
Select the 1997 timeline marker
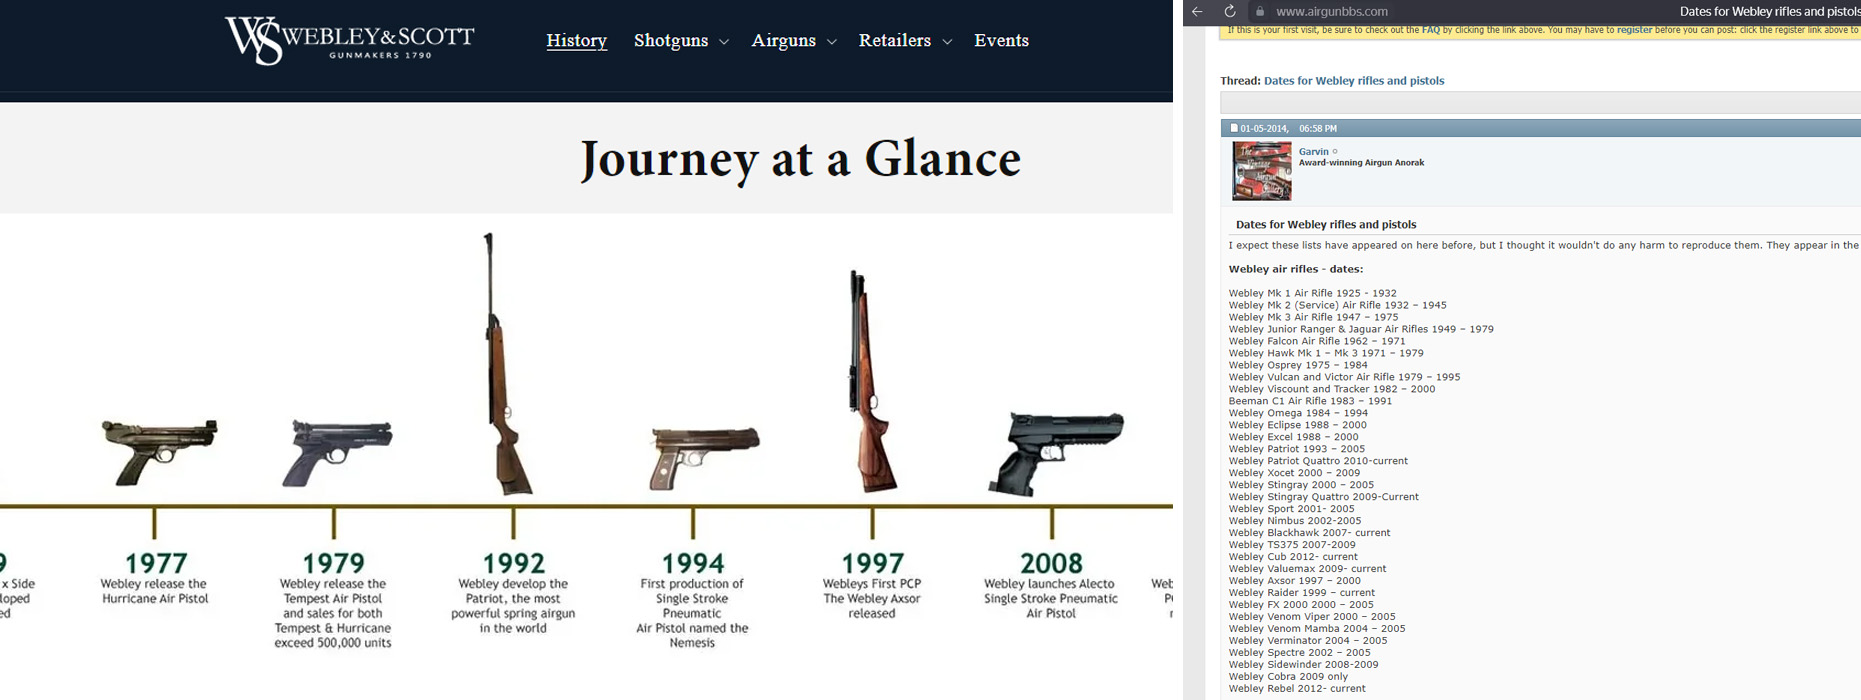click(872, 563)
